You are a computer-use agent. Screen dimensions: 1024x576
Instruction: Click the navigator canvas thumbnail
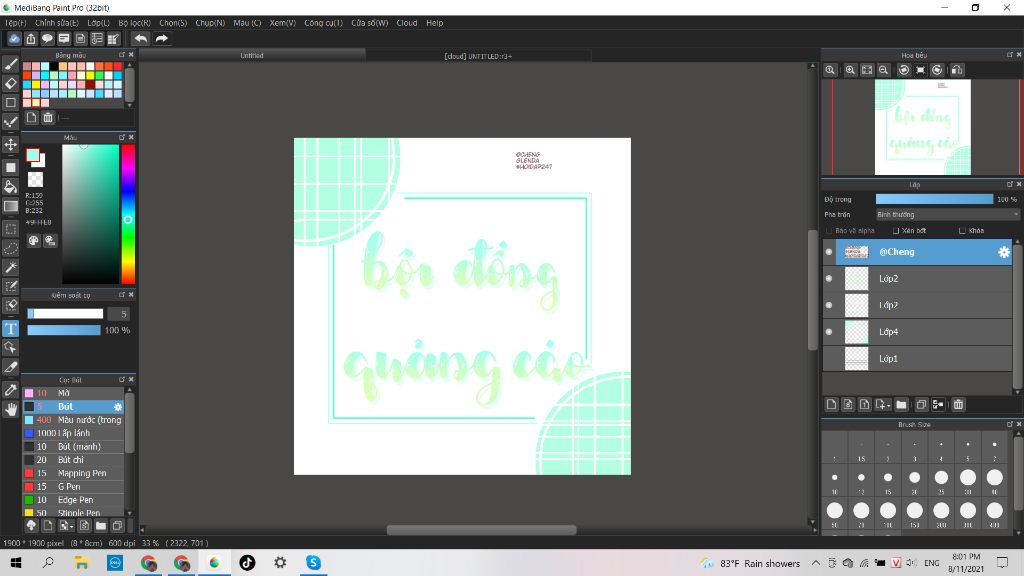tap(922, 127)
